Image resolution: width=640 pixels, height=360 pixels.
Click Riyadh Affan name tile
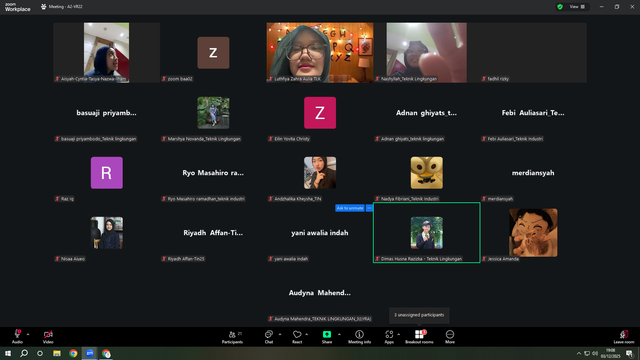[213, 233]
